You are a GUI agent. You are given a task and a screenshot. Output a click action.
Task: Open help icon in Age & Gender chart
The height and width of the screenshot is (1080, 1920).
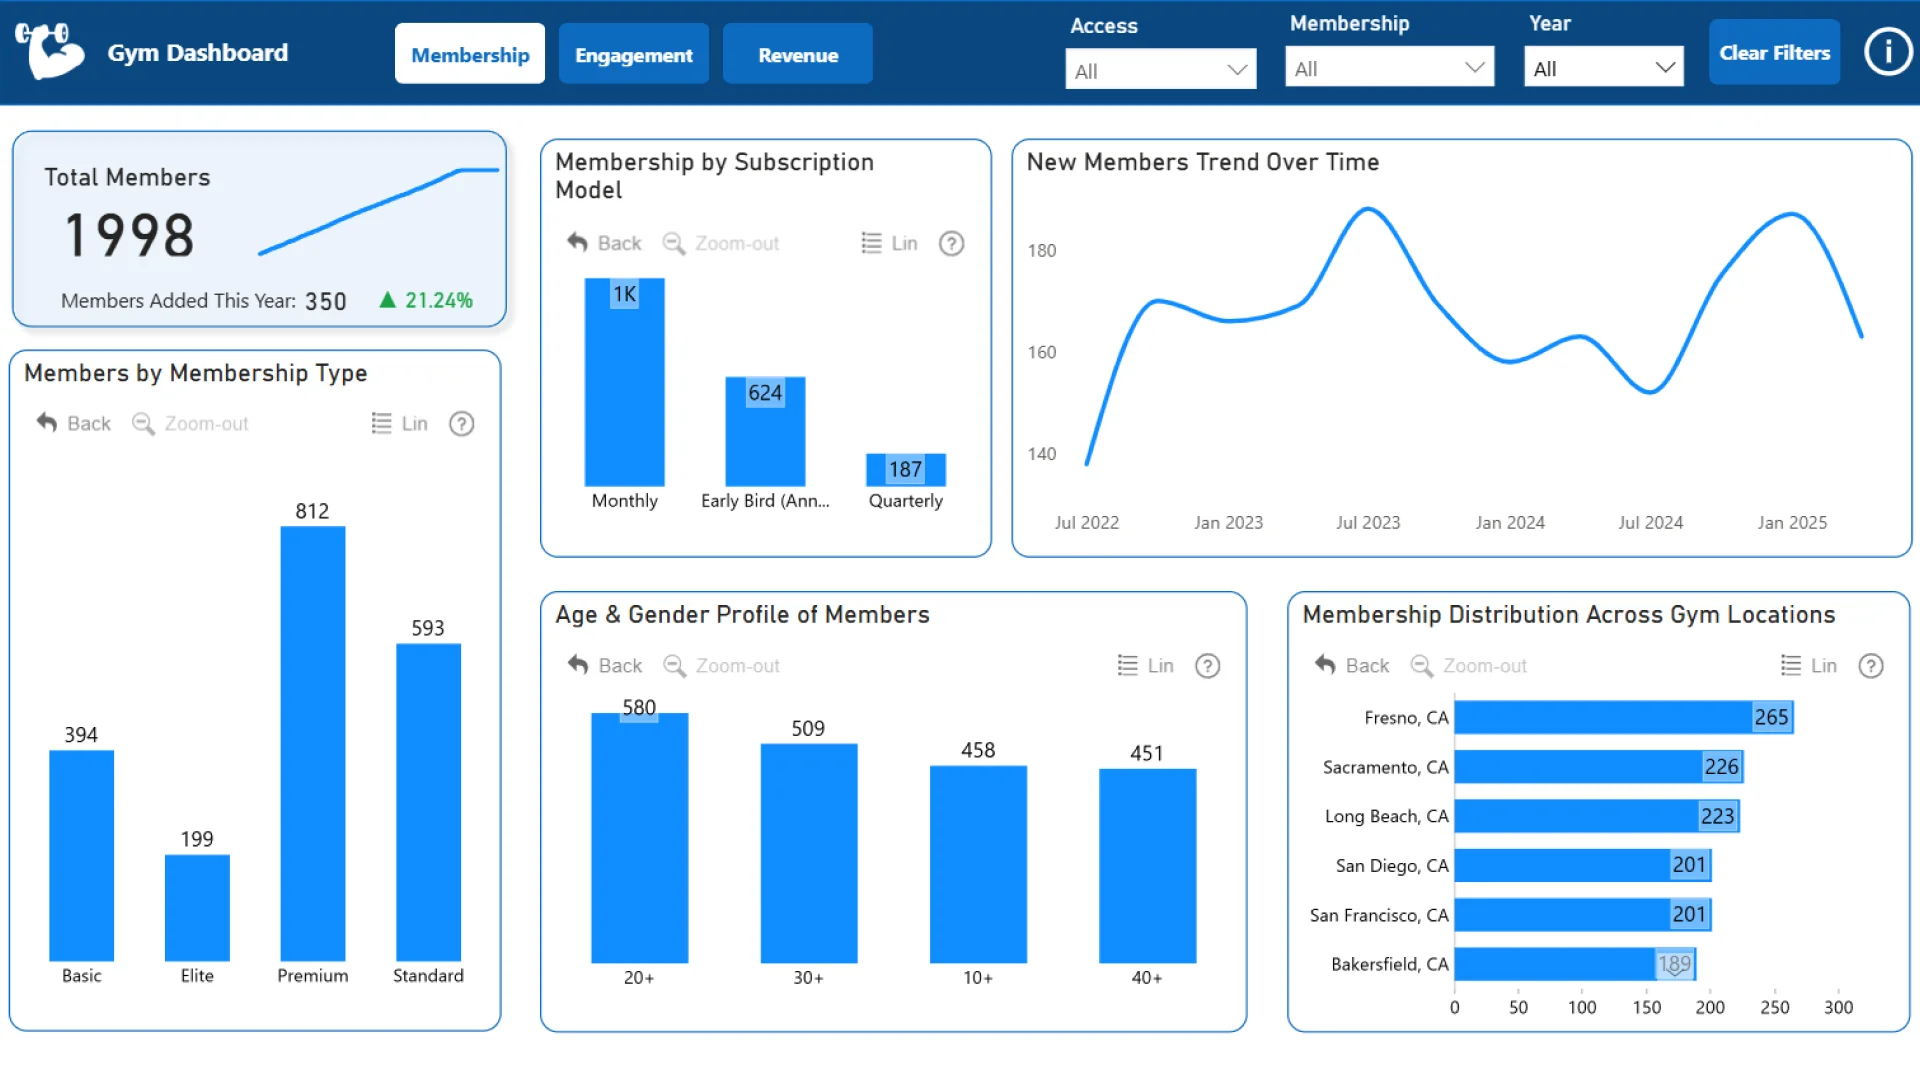click(x=1207, y=665)
